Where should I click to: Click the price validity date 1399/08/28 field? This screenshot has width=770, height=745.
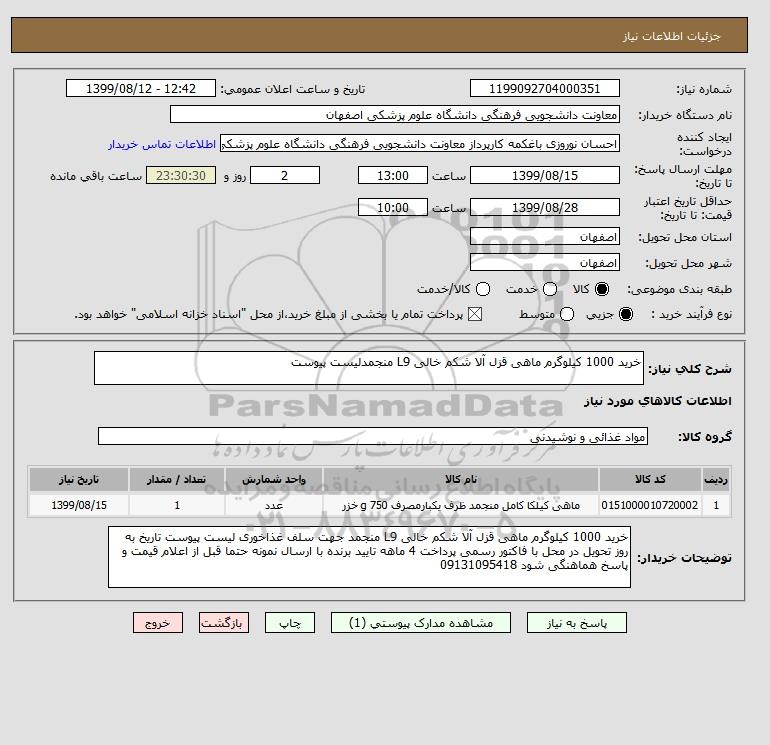coord(545,207)
